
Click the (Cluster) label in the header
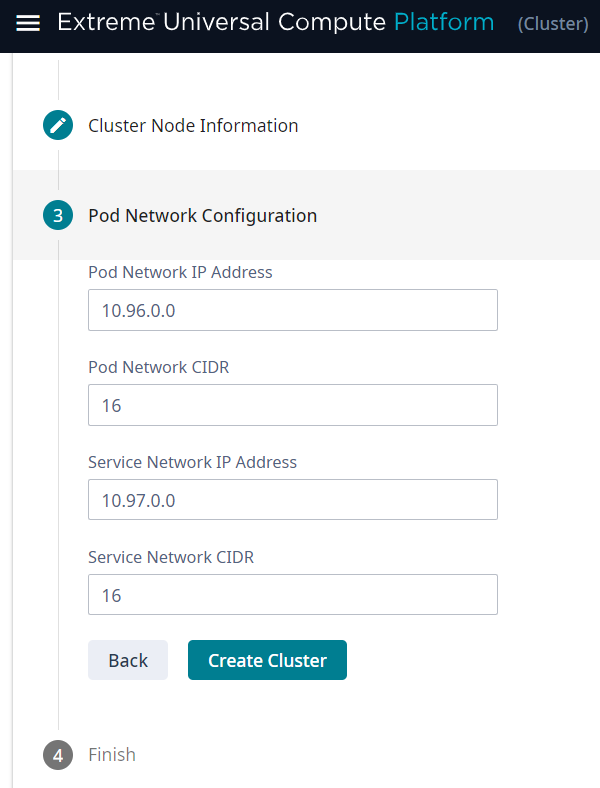click(552, 24)
